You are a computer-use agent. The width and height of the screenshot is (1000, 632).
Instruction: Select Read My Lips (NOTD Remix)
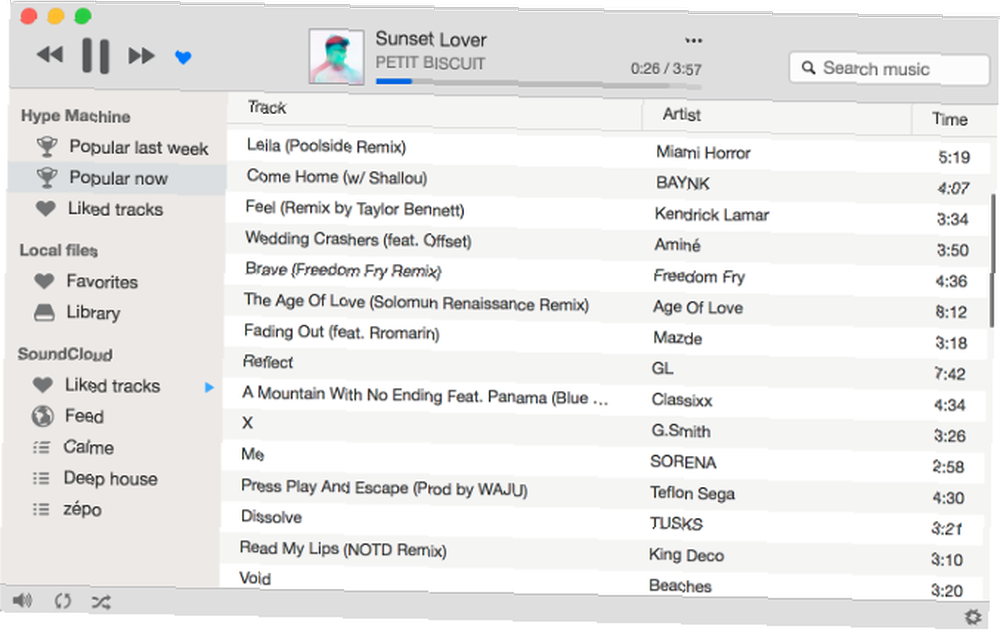[343, 548]
